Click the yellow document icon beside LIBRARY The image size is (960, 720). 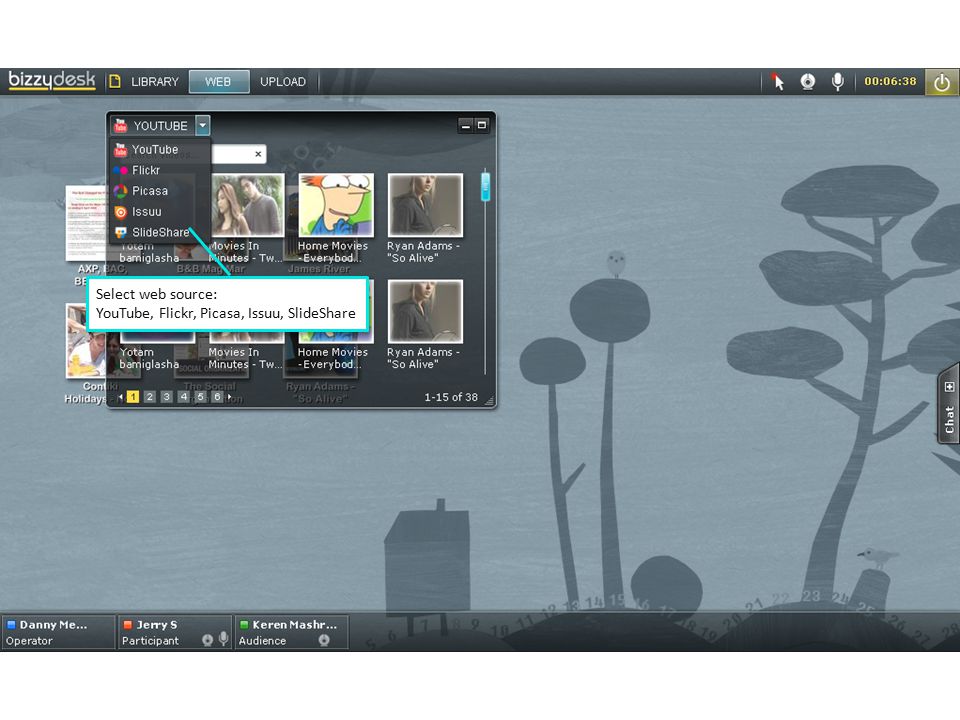click(114, 81)
